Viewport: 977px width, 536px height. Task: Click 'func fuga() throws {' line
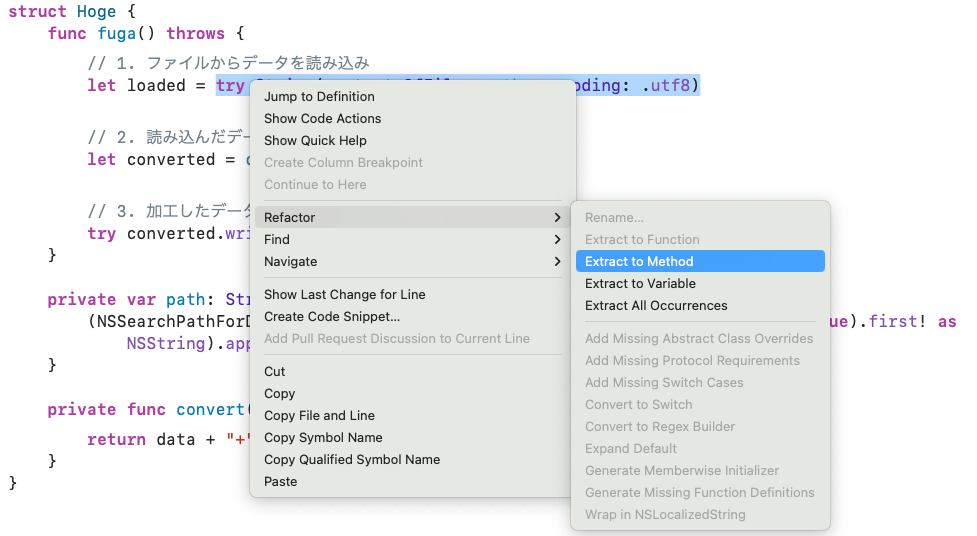click(x=146, y=34)
